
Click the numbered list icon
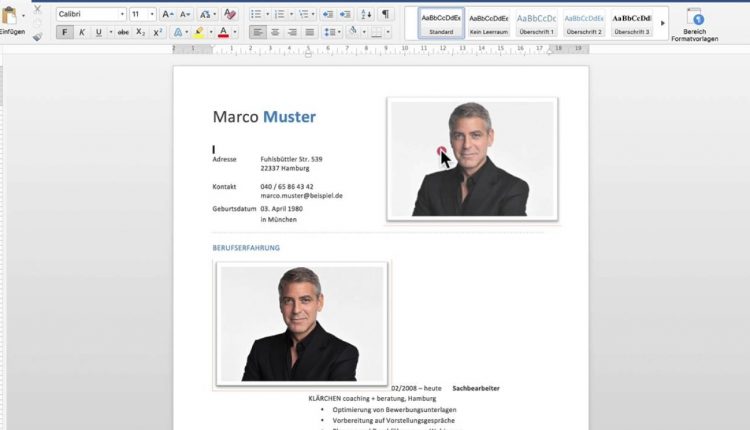[280, 14]
